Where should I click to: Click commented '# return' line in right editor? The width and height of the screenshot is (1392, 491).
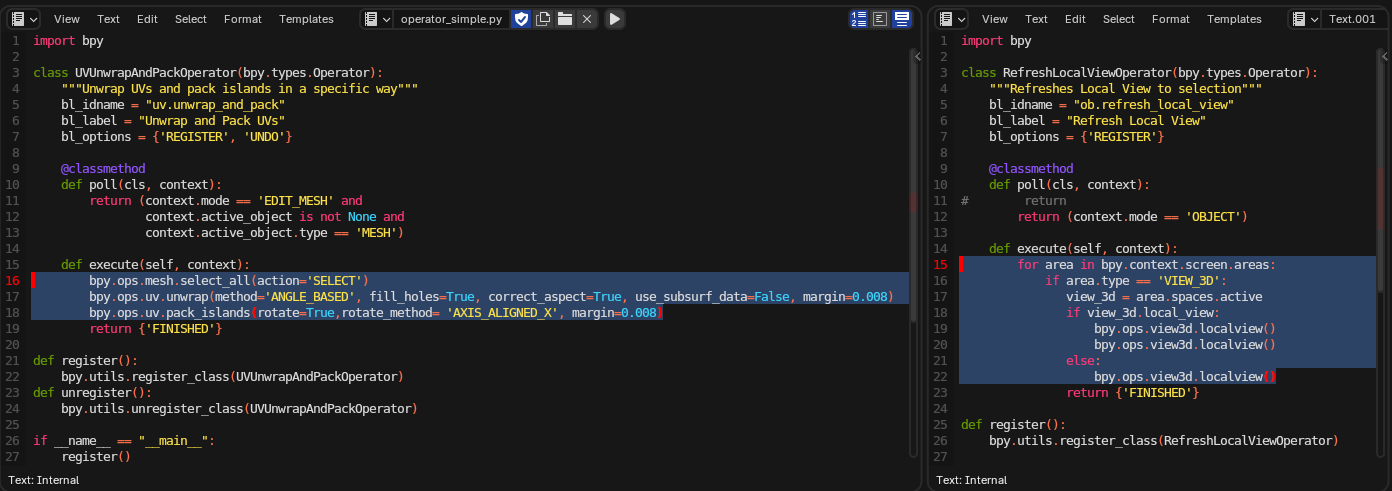(x=1013, y=201)
